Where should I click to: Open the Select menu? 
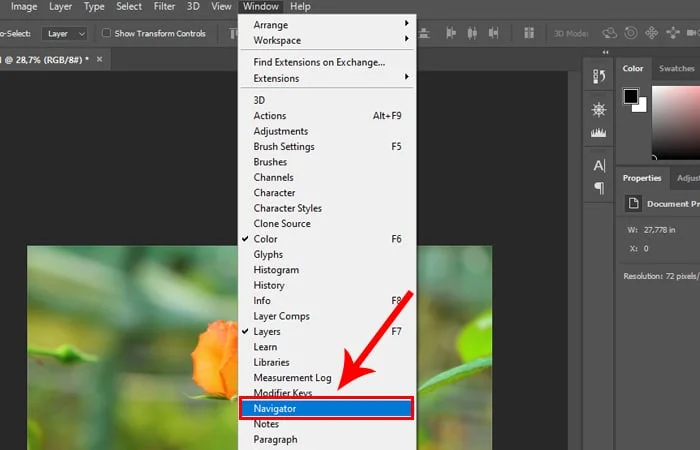[x=129, y=7]
